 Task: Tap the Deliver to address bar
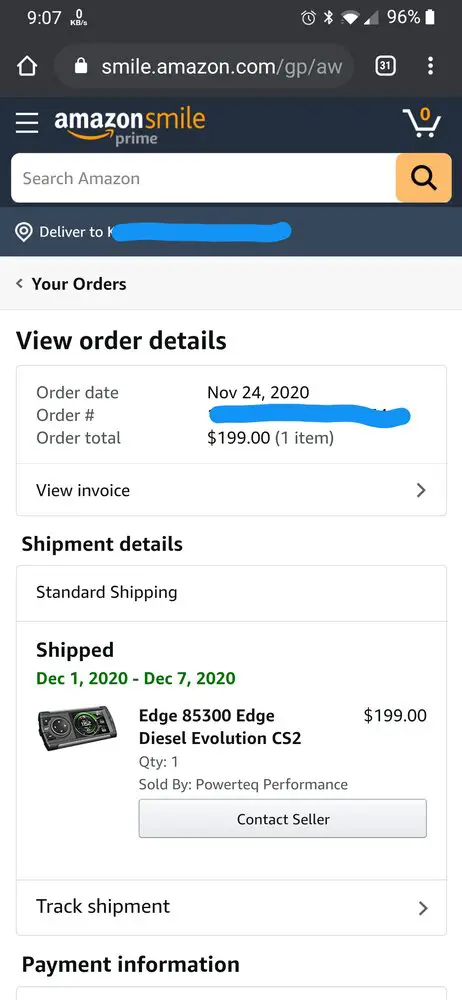click(231, 232)
